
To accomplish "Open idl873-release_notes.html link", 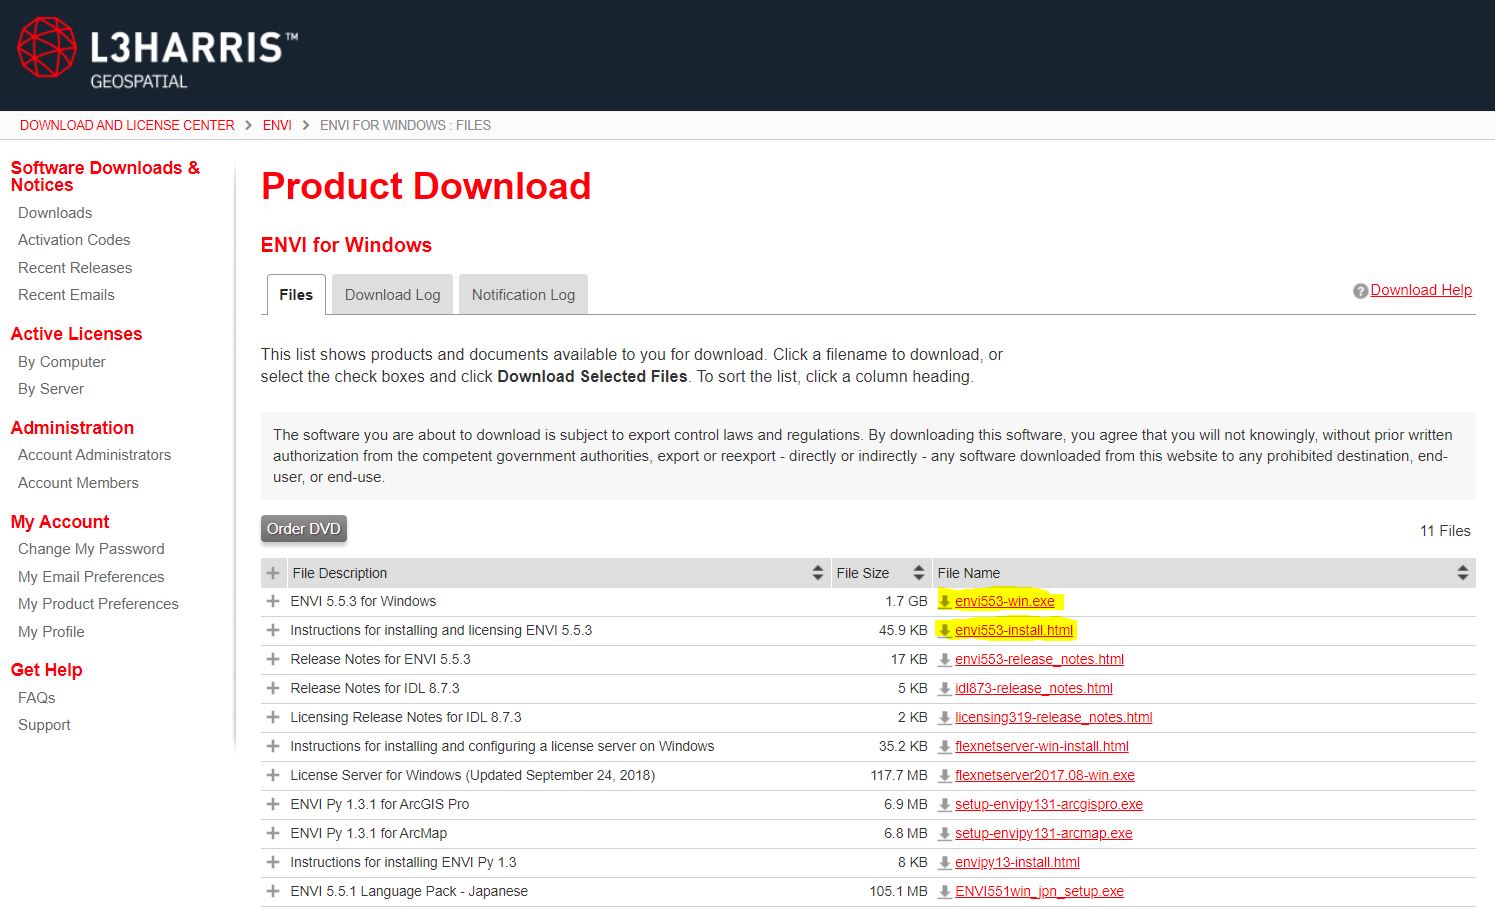I will pos(1034,689).
